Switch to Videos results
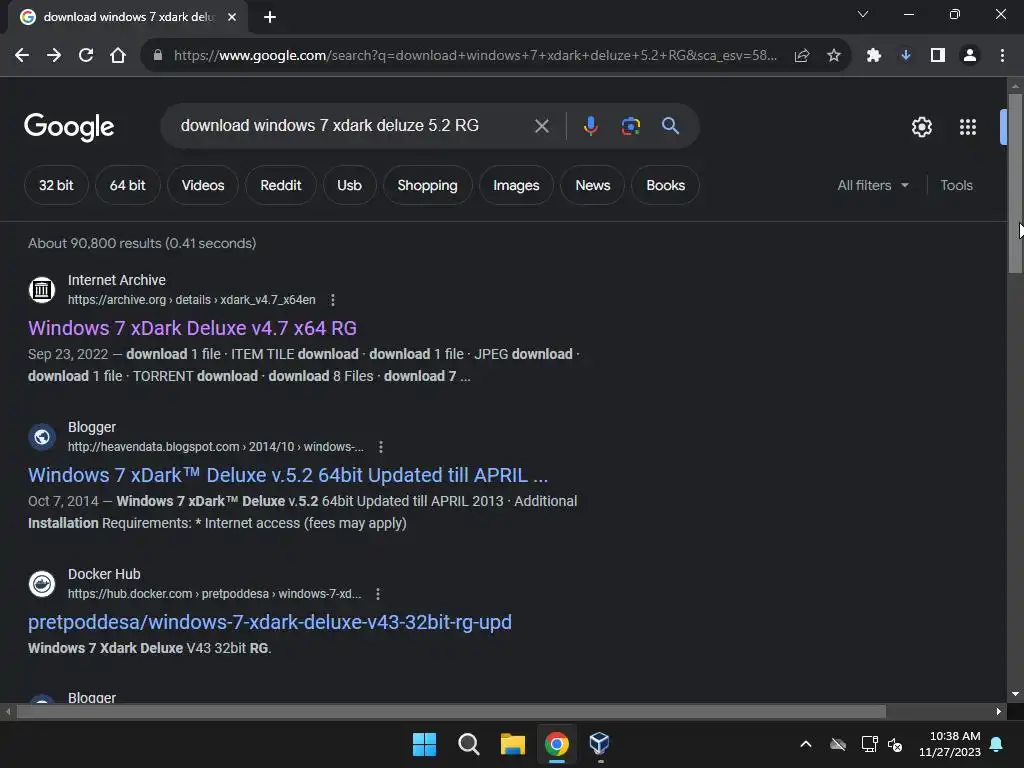The height and width of the screenshot is (768, 1024). (x=203, y=185)
